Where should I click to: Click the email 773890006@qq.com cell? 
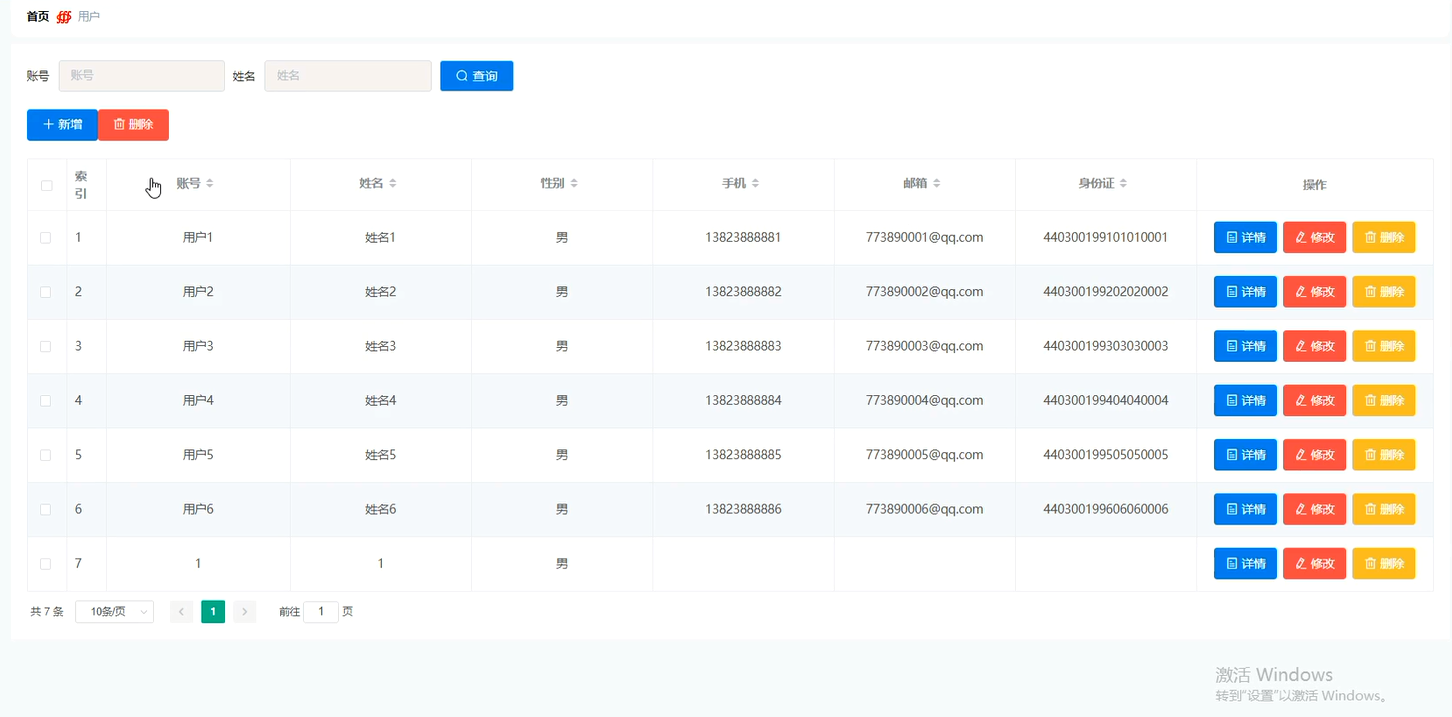pyautogui.click(x=925, y=509)
